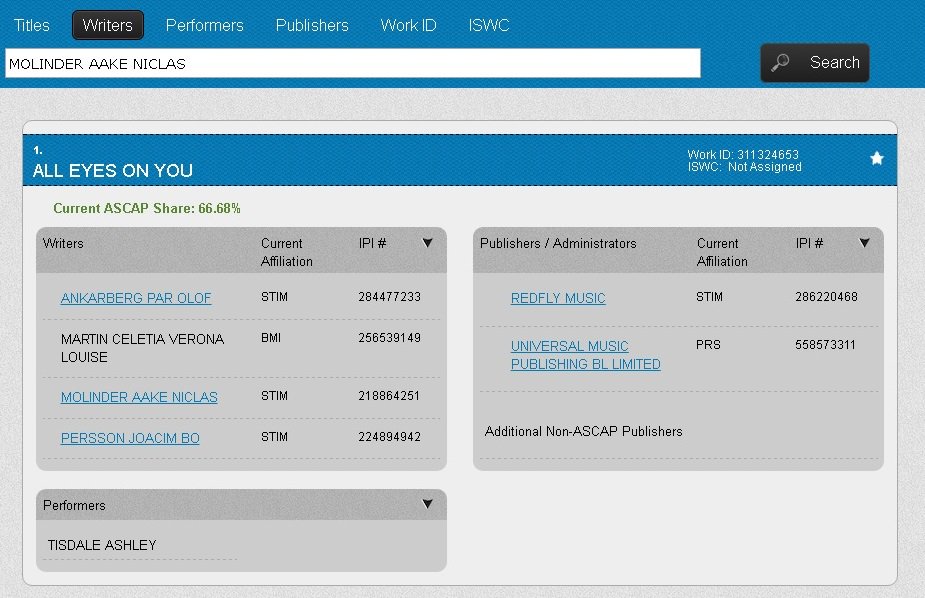The width and height of the screenshot is (925, 598).
Task: Click the Publishers / Administrators header label
Action: click(x=558, y=244)
